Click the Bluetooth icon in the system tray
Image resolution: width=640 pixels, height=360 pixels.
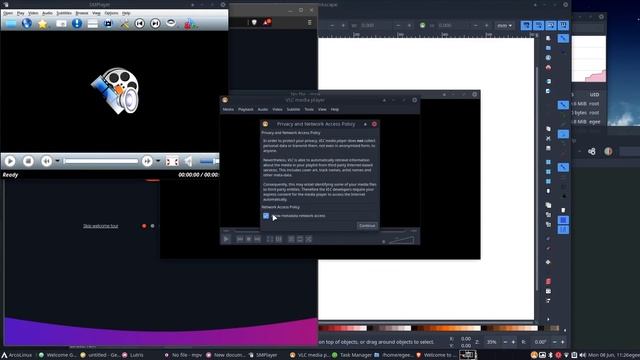click(x=550, y=355)
